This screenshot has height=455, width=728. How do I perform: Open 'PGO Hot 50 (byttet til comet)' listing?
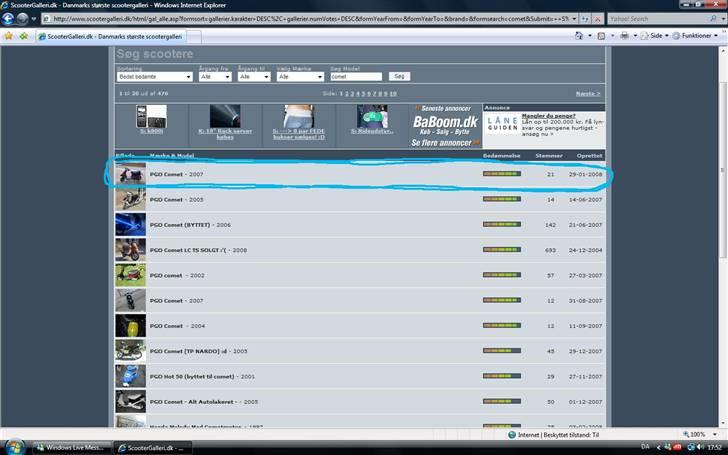click(x=202, y=377)
